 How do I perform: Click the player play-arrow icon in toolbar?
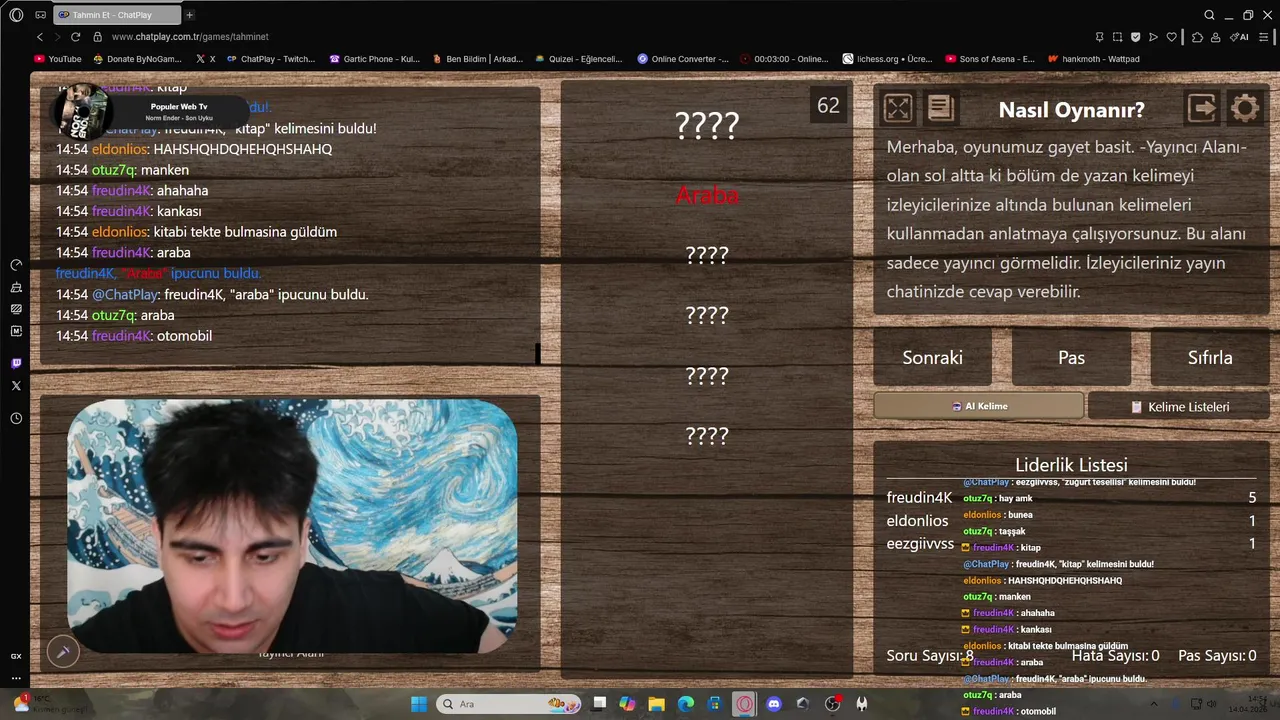(x=1153, y=37)
